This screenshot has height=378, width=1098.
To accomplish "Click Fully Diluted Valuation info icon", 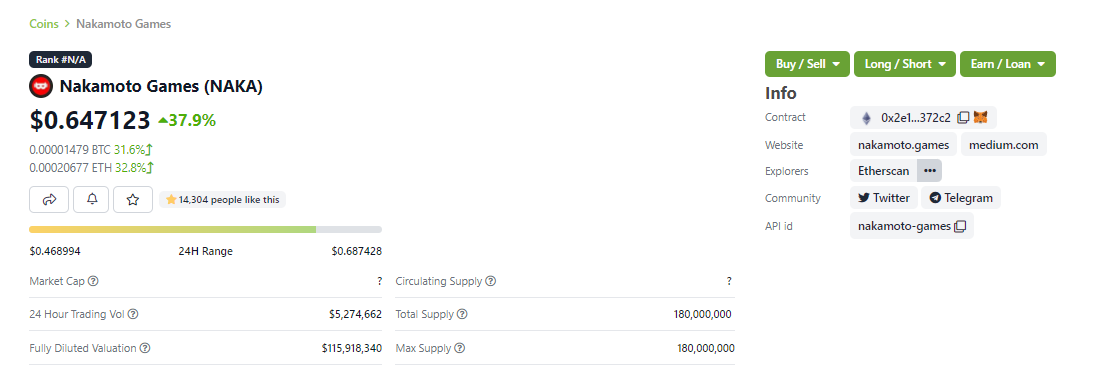I will 145,348.
